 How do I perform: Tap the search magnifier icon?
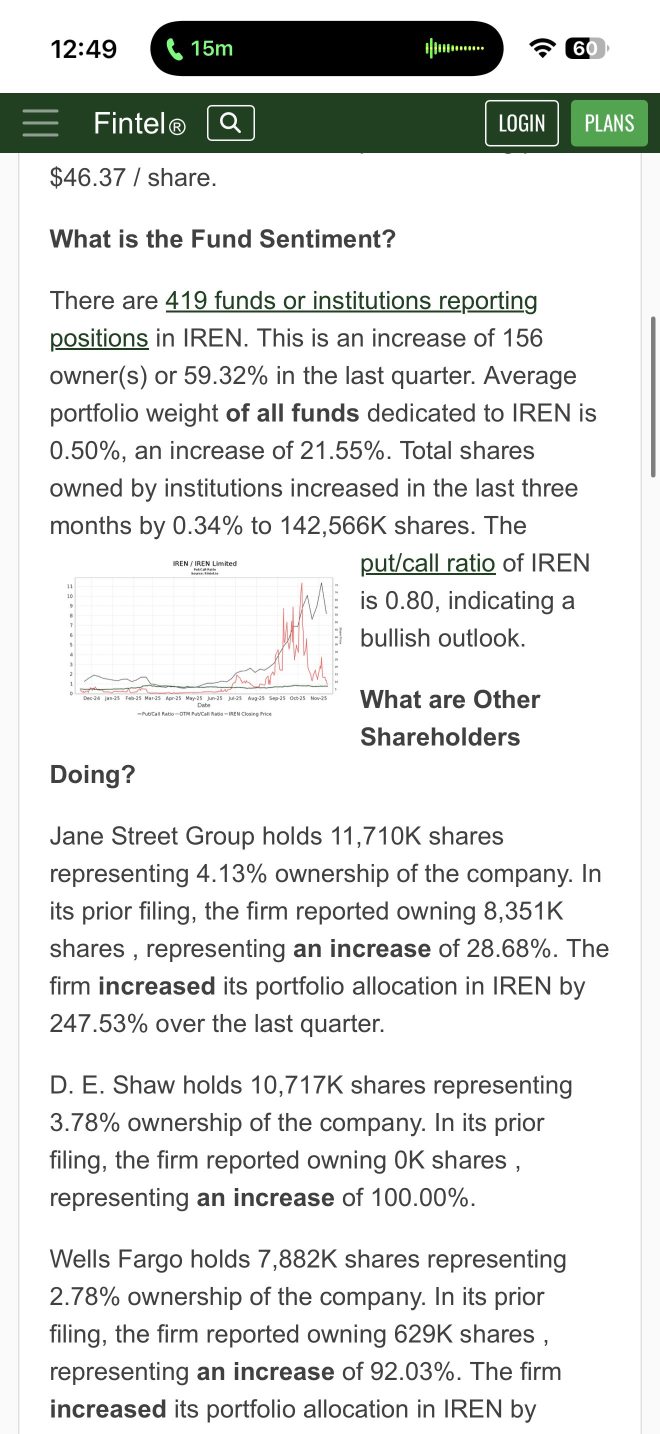click(230, 123)
